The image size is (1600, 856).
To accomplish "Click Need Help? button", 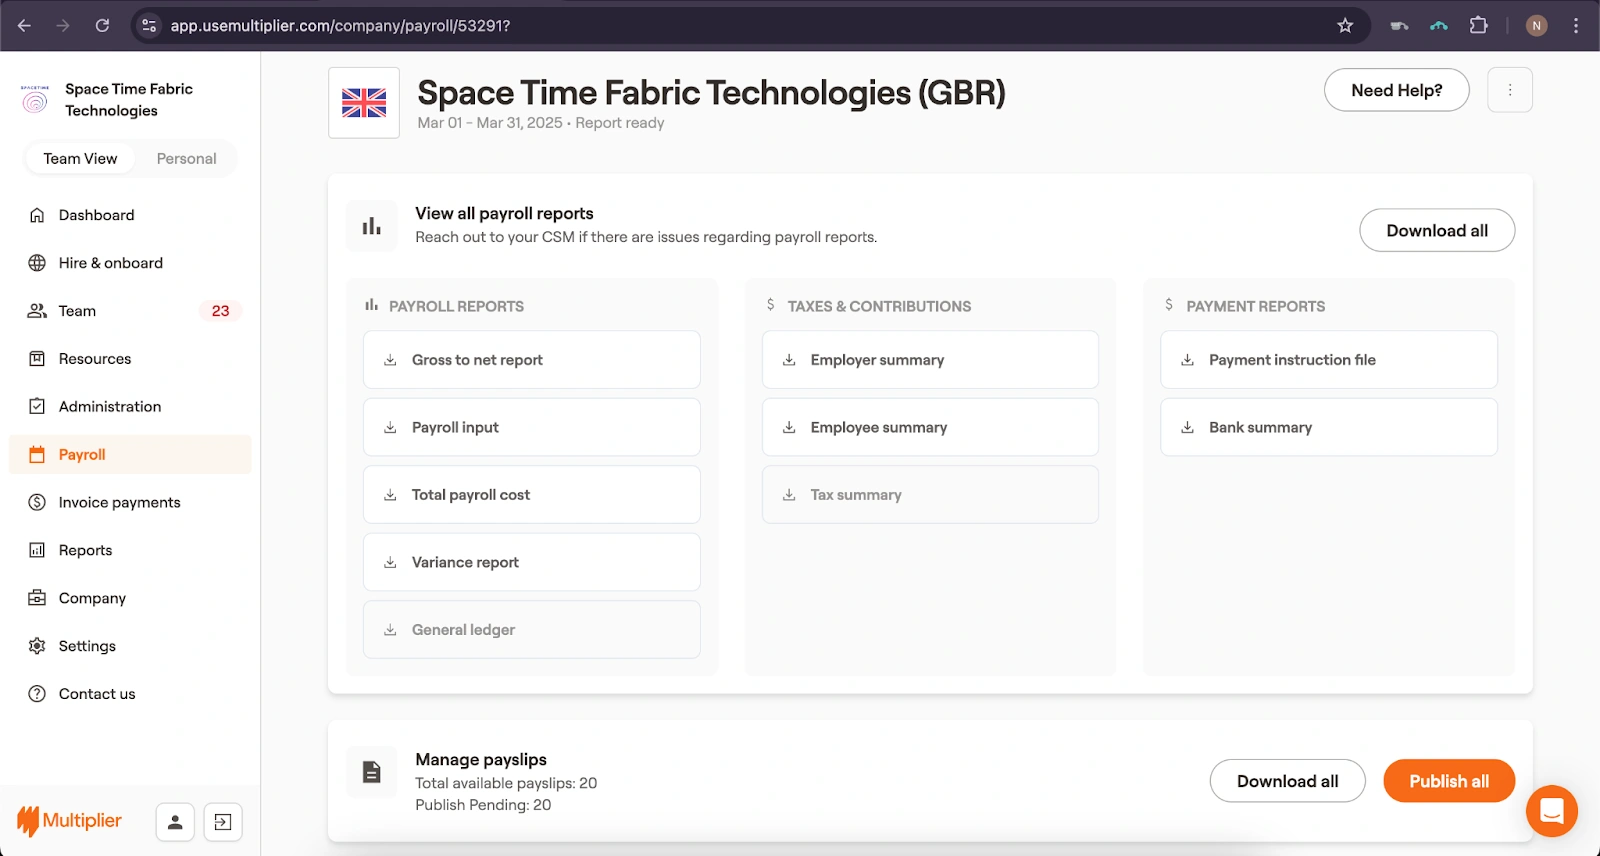I will coord(1396,90).
